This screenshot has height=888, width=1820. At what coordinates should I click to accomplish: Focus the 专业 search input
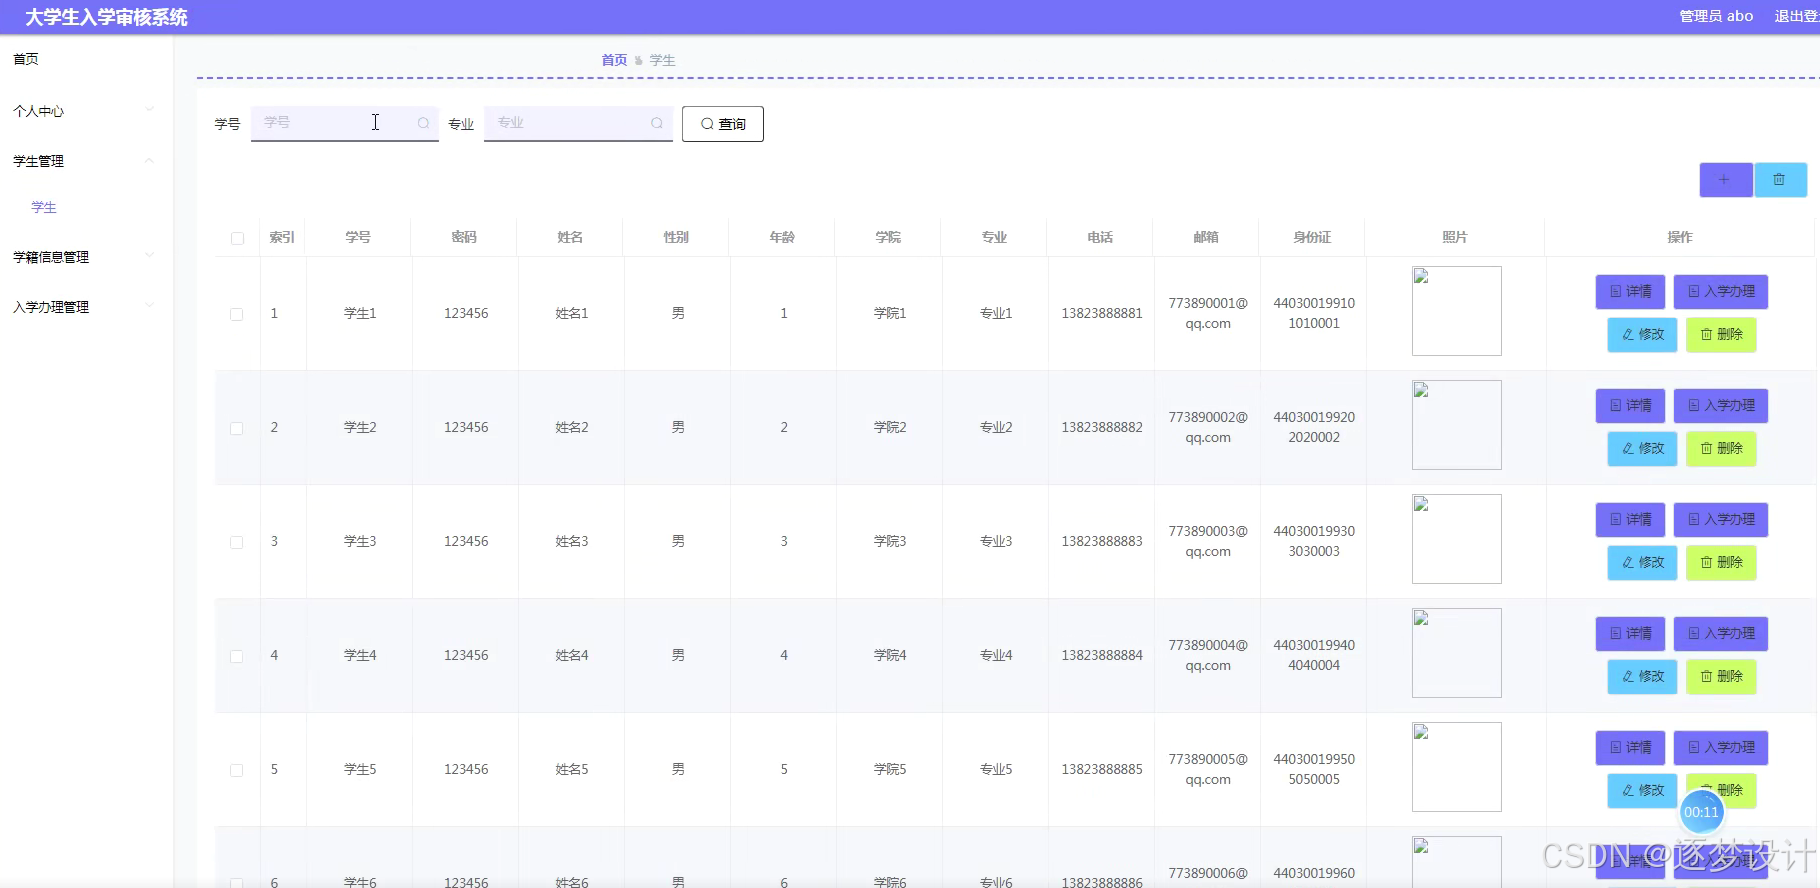pyautogui.click(x=578, y=123)
